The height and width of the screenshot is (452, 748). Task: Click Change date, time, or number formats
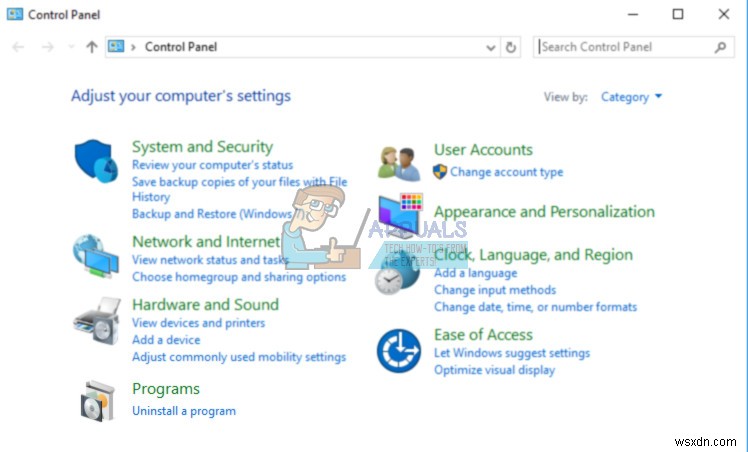[535, 307]
